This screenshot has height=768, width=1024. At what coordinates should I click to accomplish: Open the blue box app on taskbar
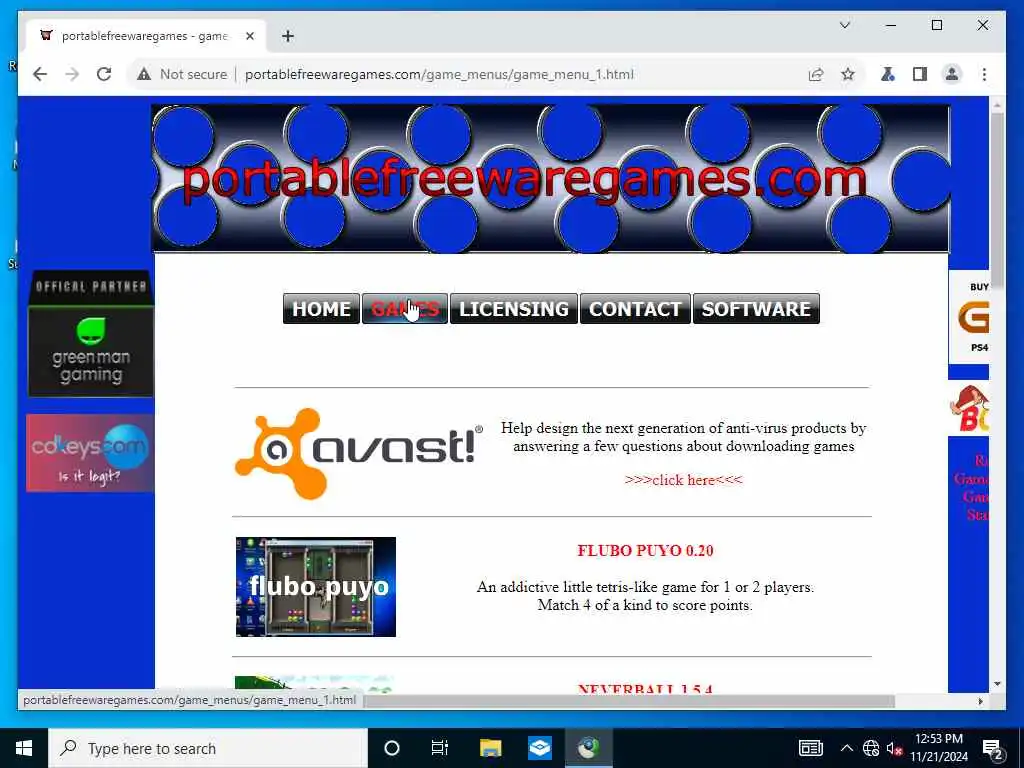tap(540, 748)
